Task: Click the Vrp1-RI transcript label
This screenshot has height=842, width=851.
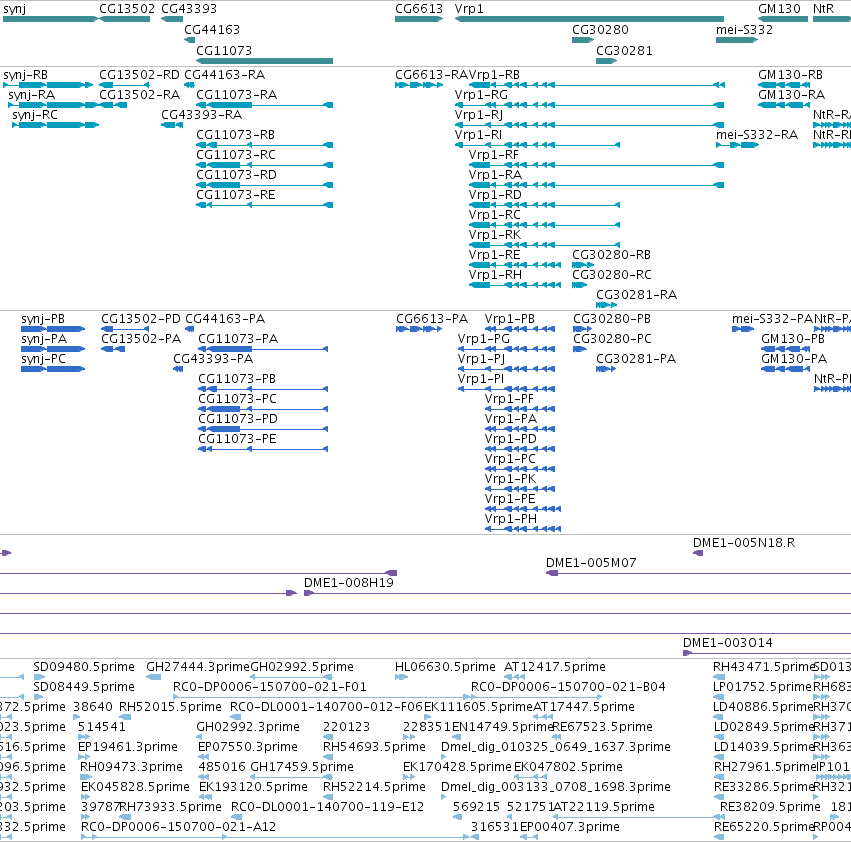Action: [x=478, y=135]
